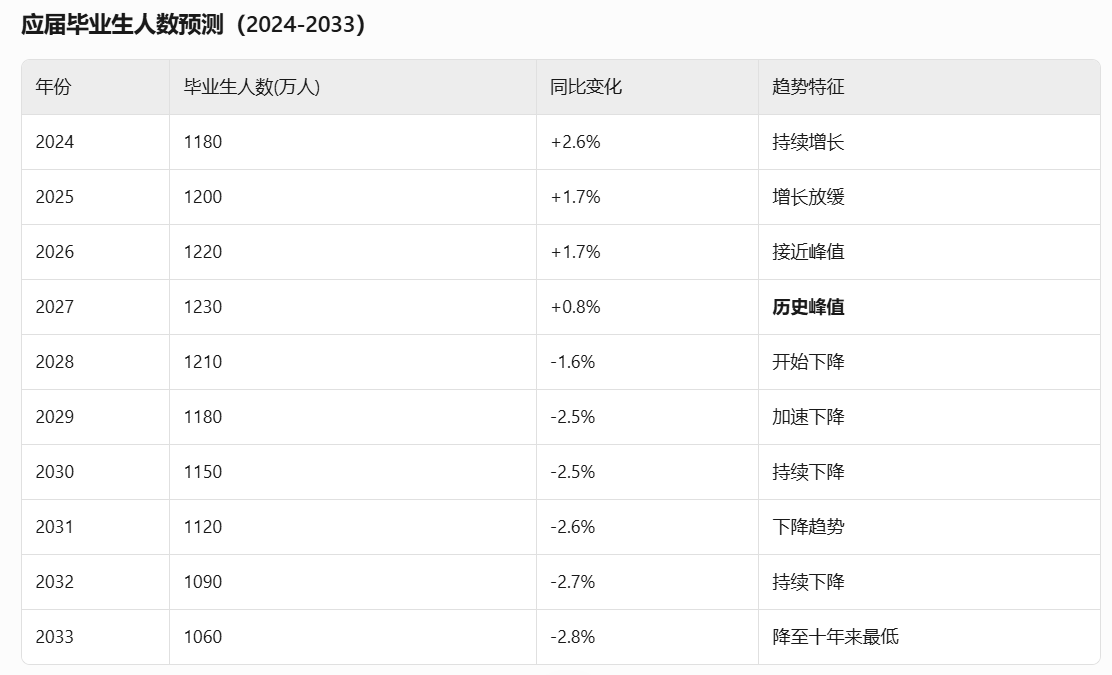1112x675 pixels.
Task: Click the 2028 year cell
Action: coord(55,362)
